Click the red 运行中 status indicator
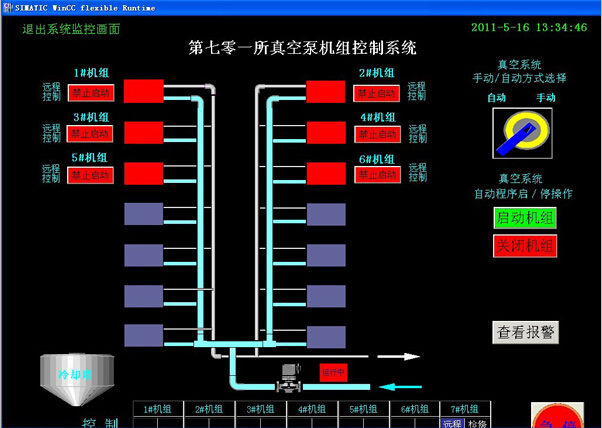602x428 pixels. [332, 372]
